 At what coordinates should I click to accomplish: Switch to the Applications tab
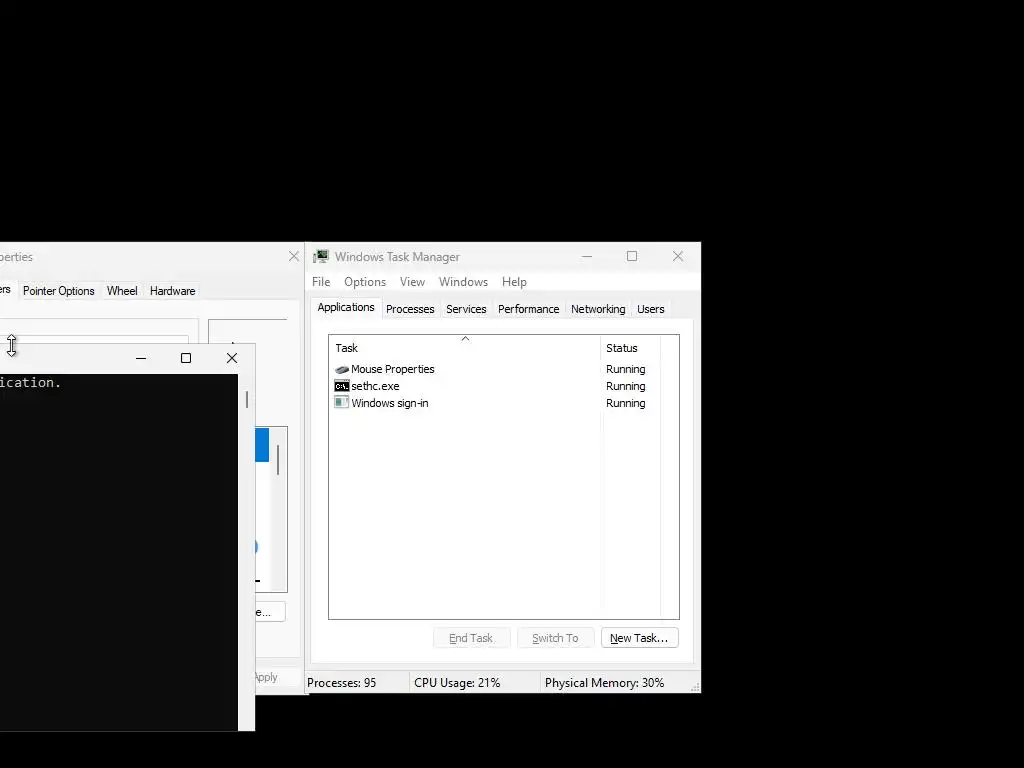(346, 308)
